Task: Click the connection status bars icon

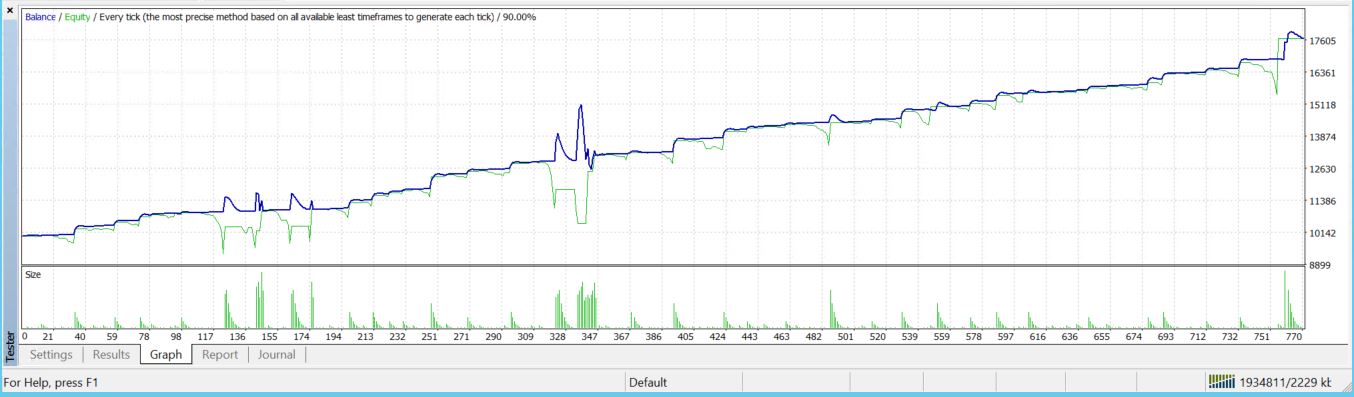Action: tap(1222, 382)
